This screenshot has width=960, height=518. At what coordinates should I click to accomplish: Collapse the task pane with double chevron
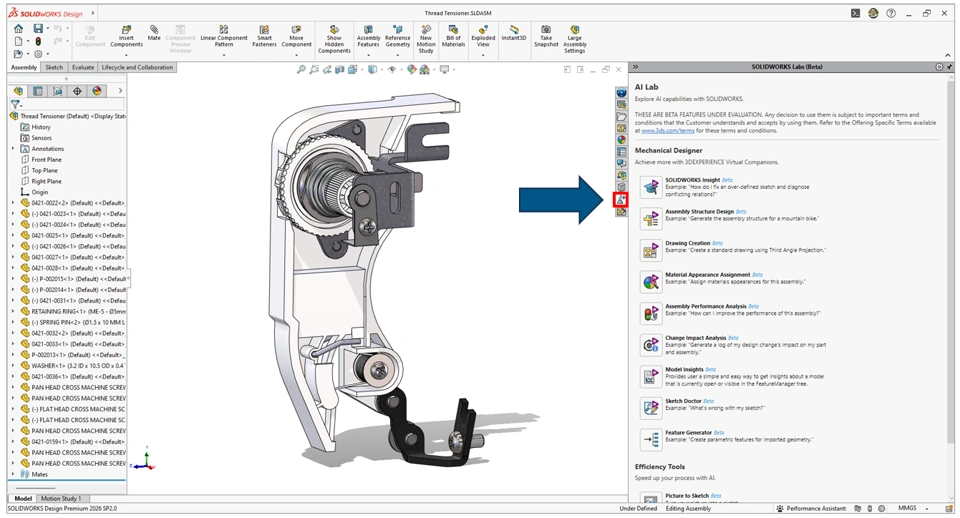click(x=636, y=67)
